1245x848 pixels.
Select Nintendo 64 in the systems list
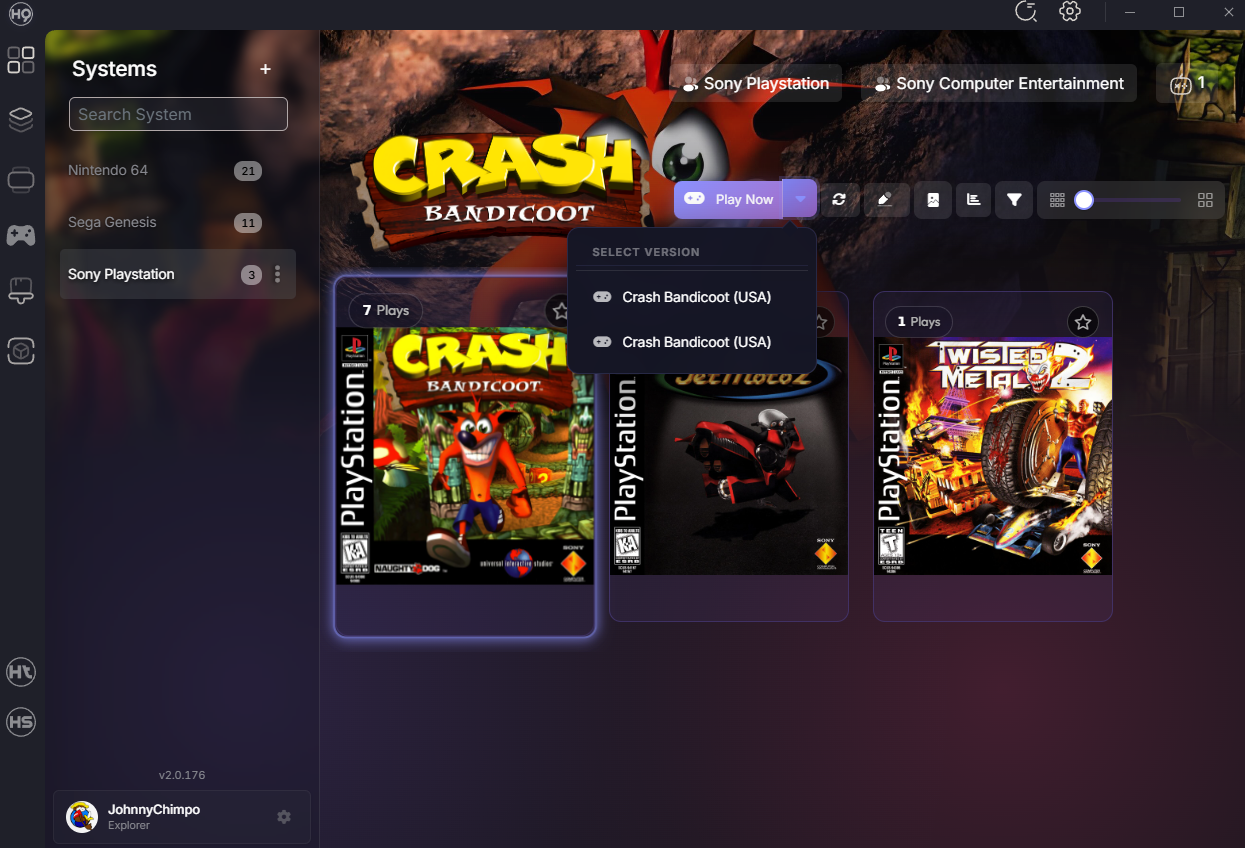click(x=108, y=170)
